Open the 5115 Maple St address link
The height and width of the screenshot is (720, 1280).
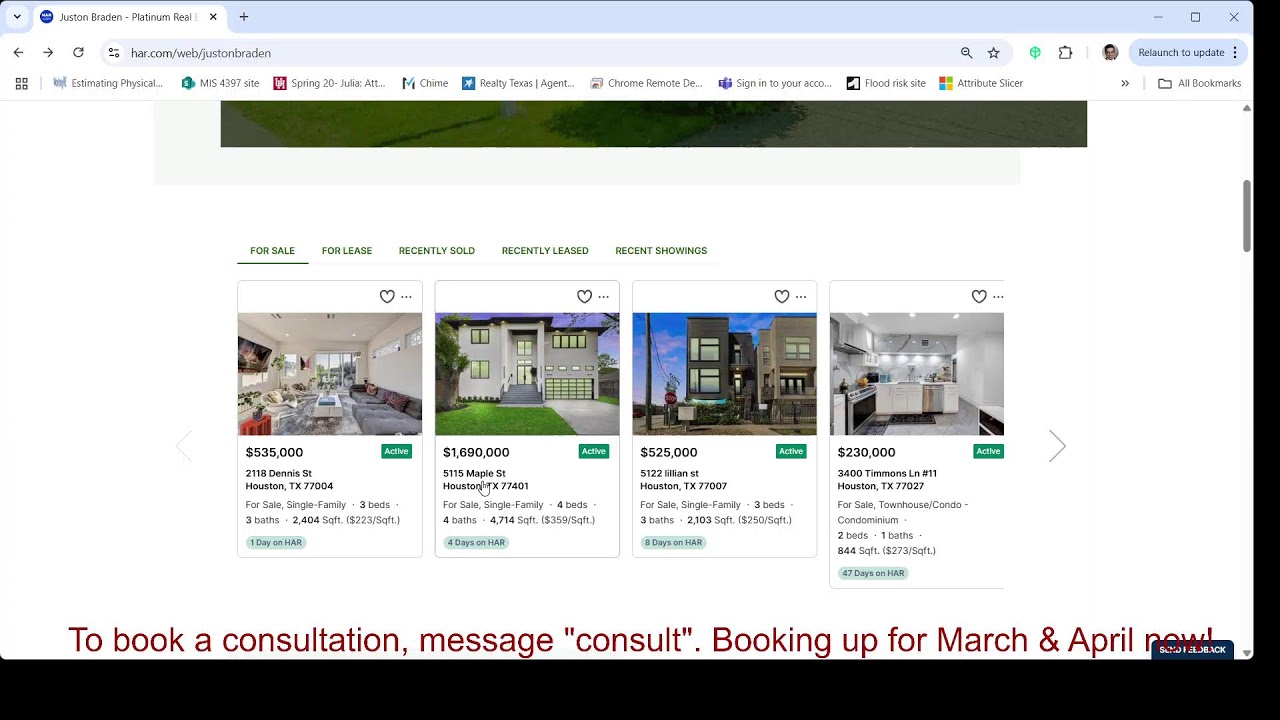pyautogui.click(x=486, y=480)
